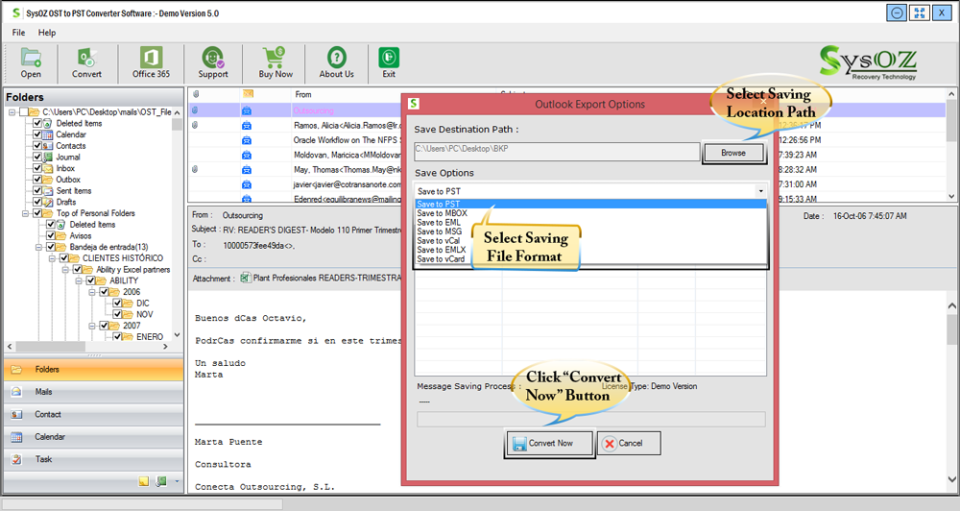The height and width of the screenshot is (511, 960).
Task: Toggle the Sent Items folder checkbox
Action: pyautogui.click(x=37, y=191)
